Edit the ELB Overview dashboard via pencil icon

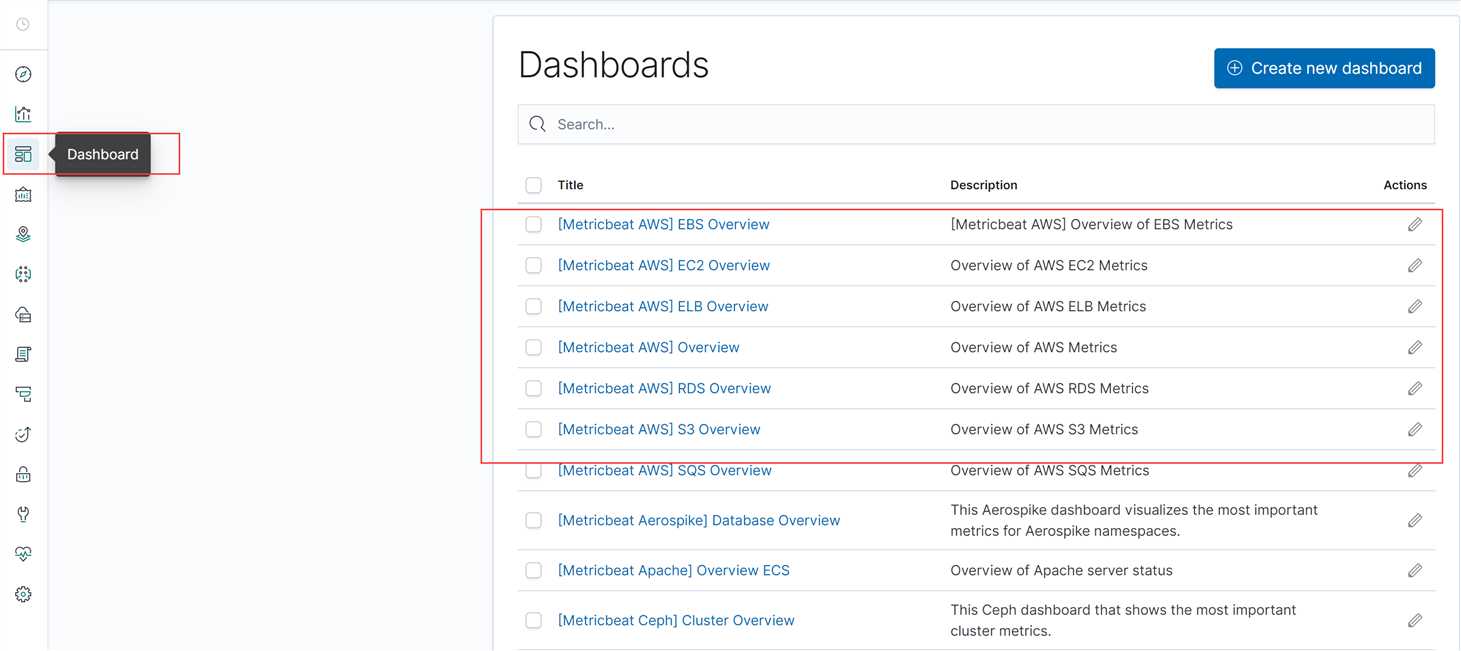[x=1415, y=307]
